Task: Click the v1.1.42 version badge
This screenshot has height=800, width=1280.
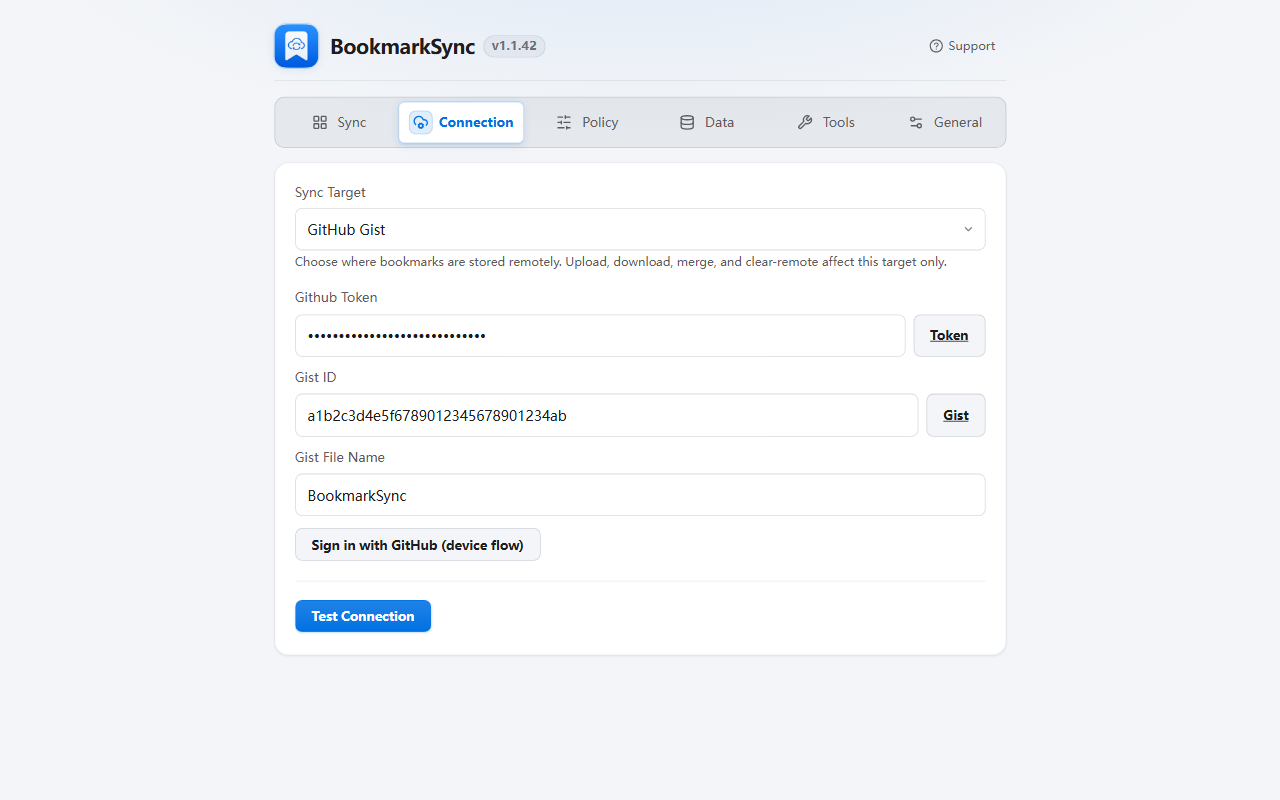Action: pos(514,46)
